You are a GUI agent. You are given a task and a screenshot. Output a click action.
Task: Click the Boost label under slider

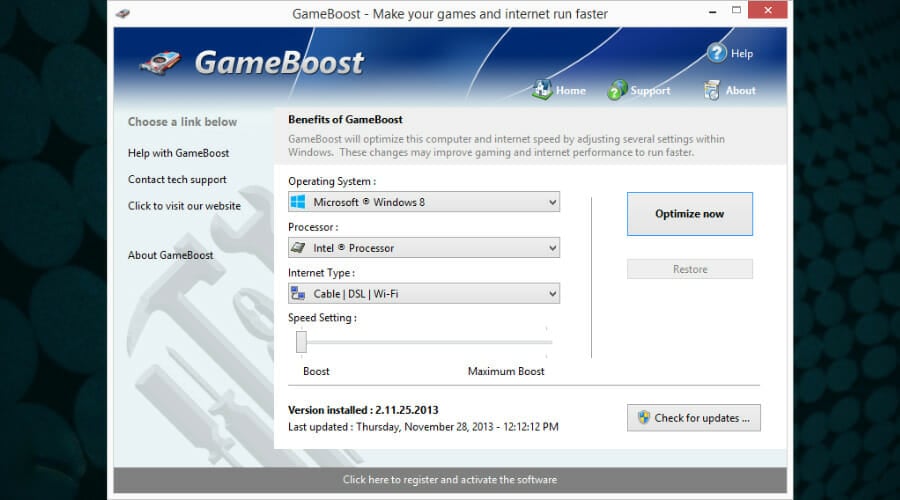(316, 371)
